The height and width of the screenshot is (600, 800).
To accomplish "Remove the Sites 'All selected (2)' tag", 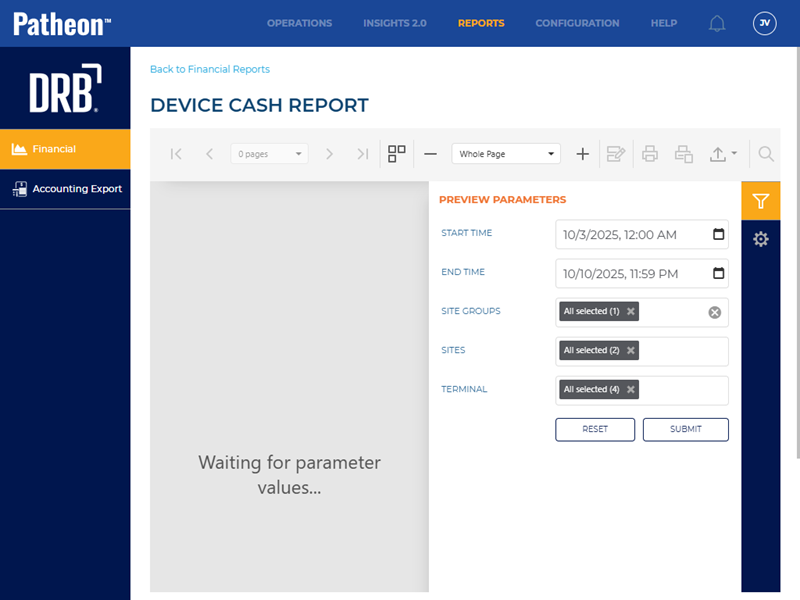I will click(x=630, y=351).
